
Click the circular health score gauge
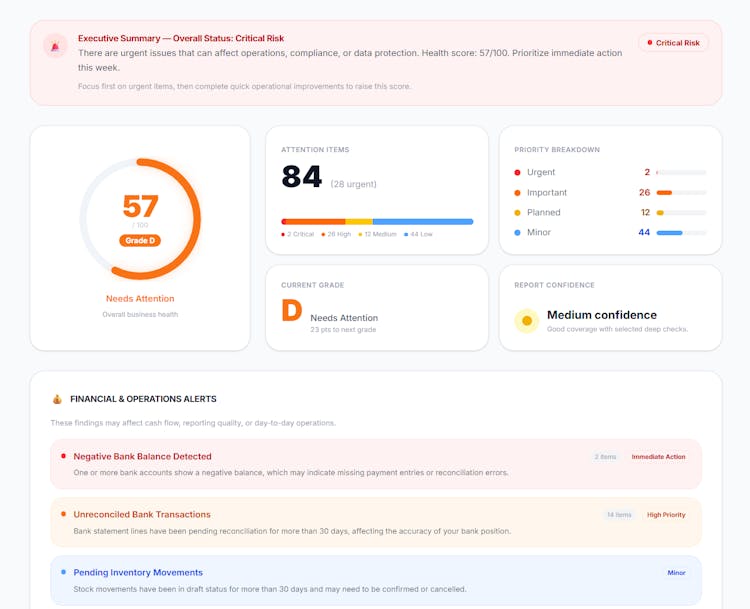coord(140,219)
